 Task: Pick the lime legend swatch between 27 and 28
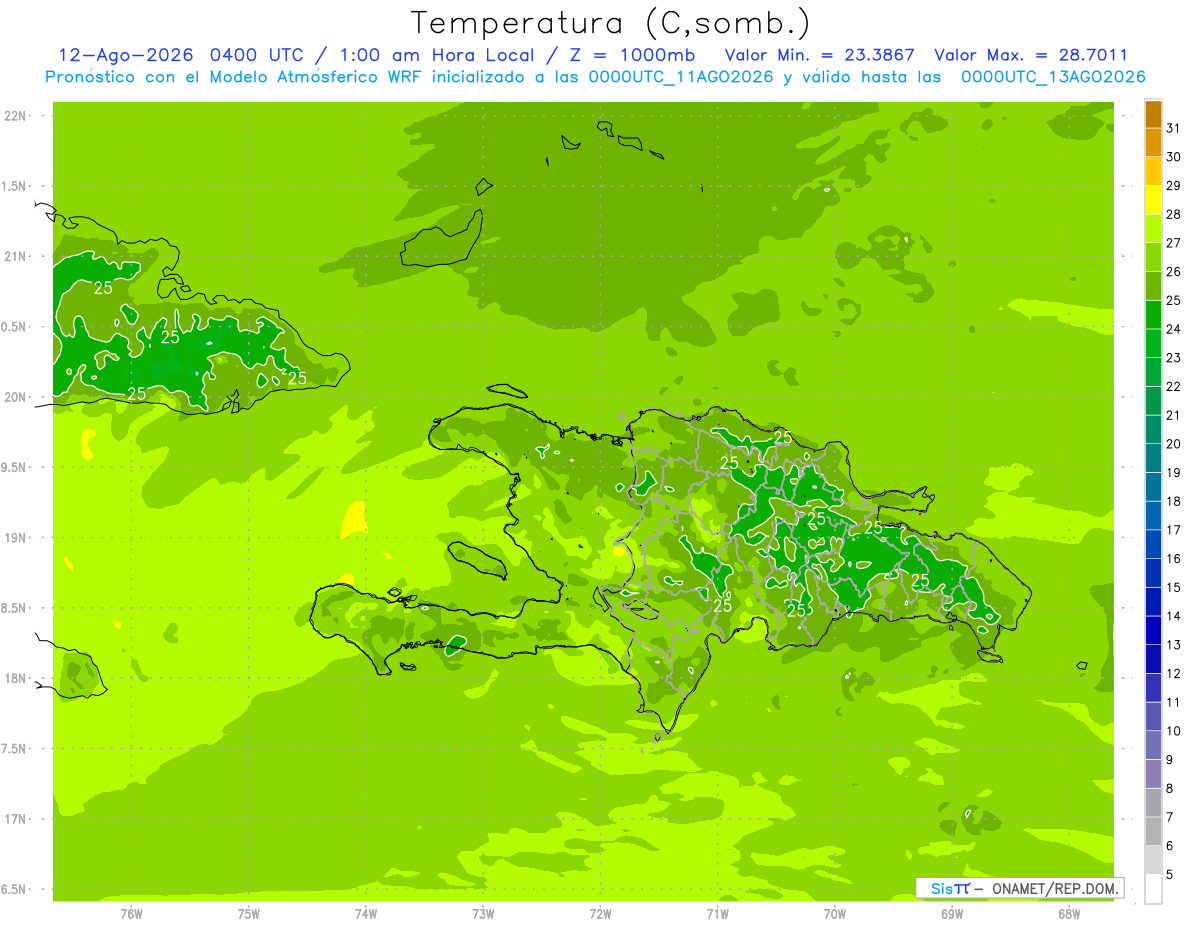coord(1153,229)
